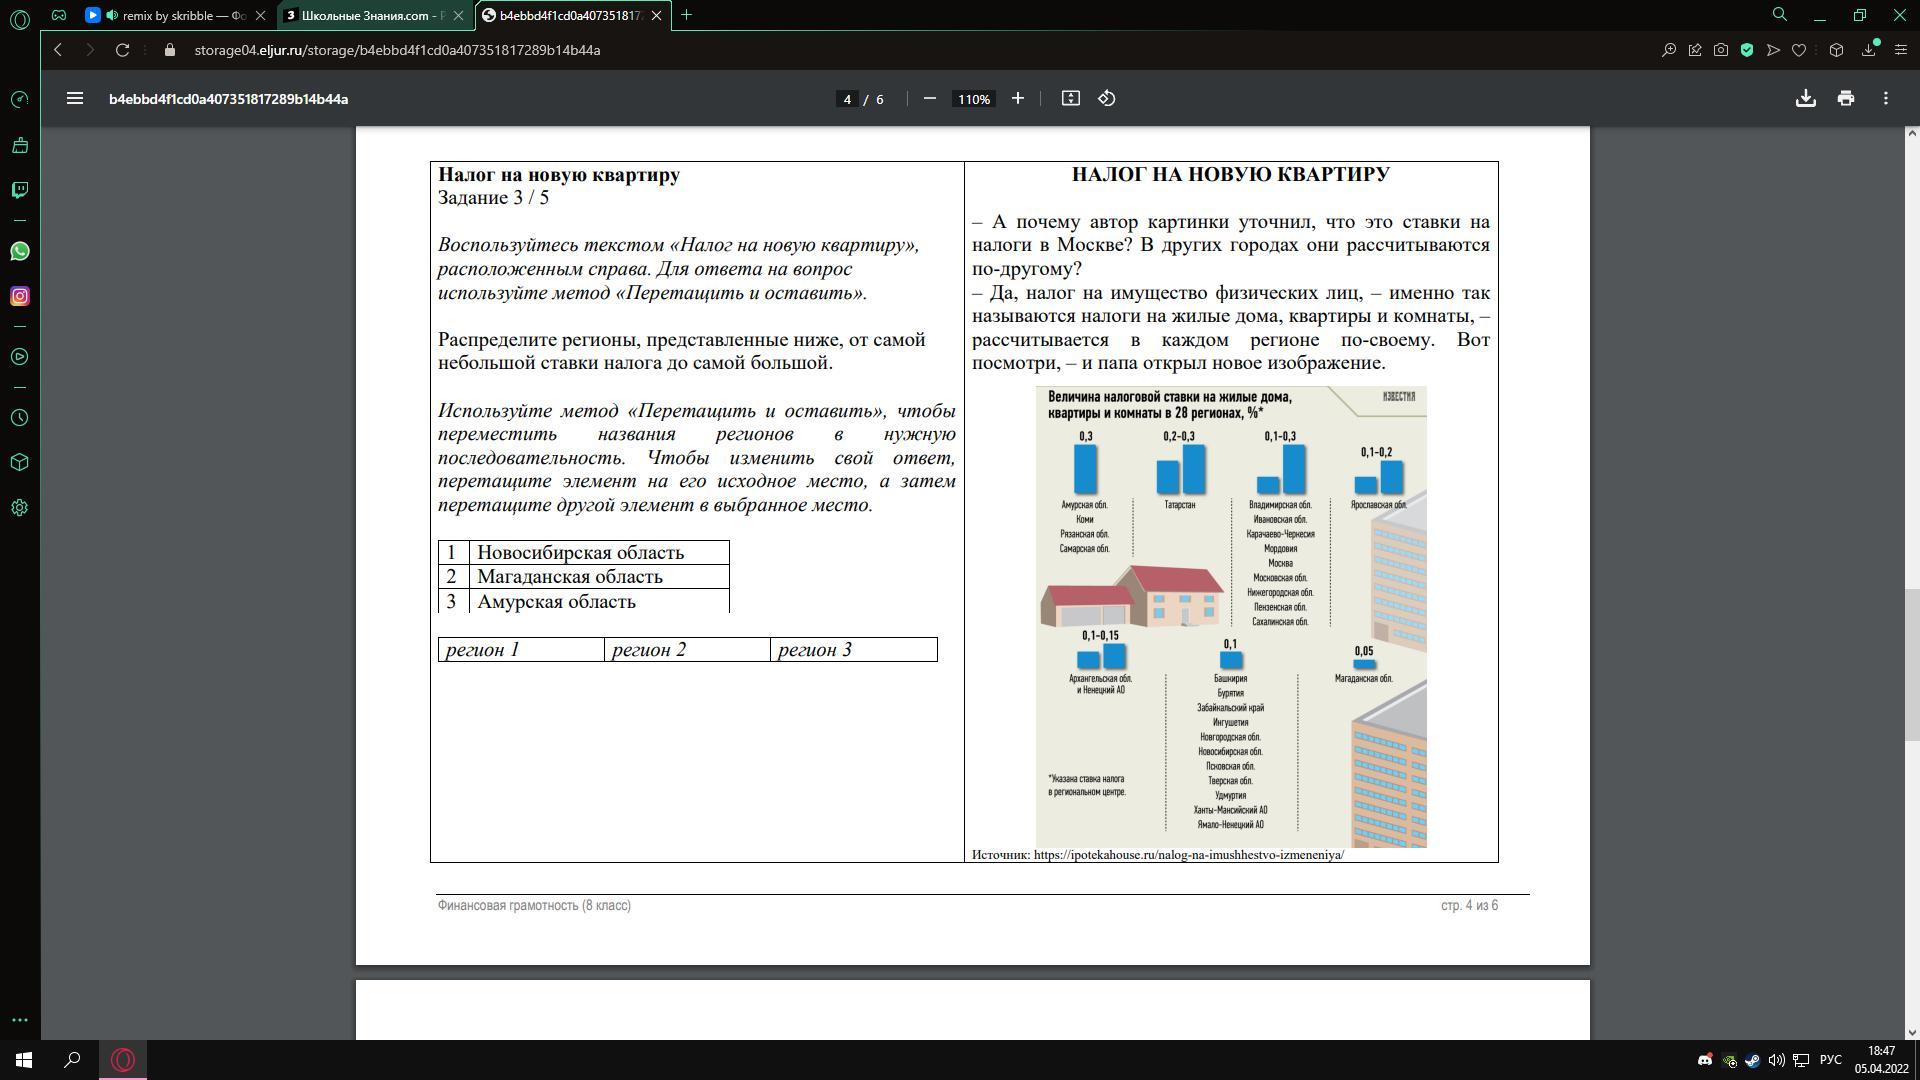Open extensions cube in address bar
The height and width of the screenshot is (1080, 1920).
[1836, 50]
